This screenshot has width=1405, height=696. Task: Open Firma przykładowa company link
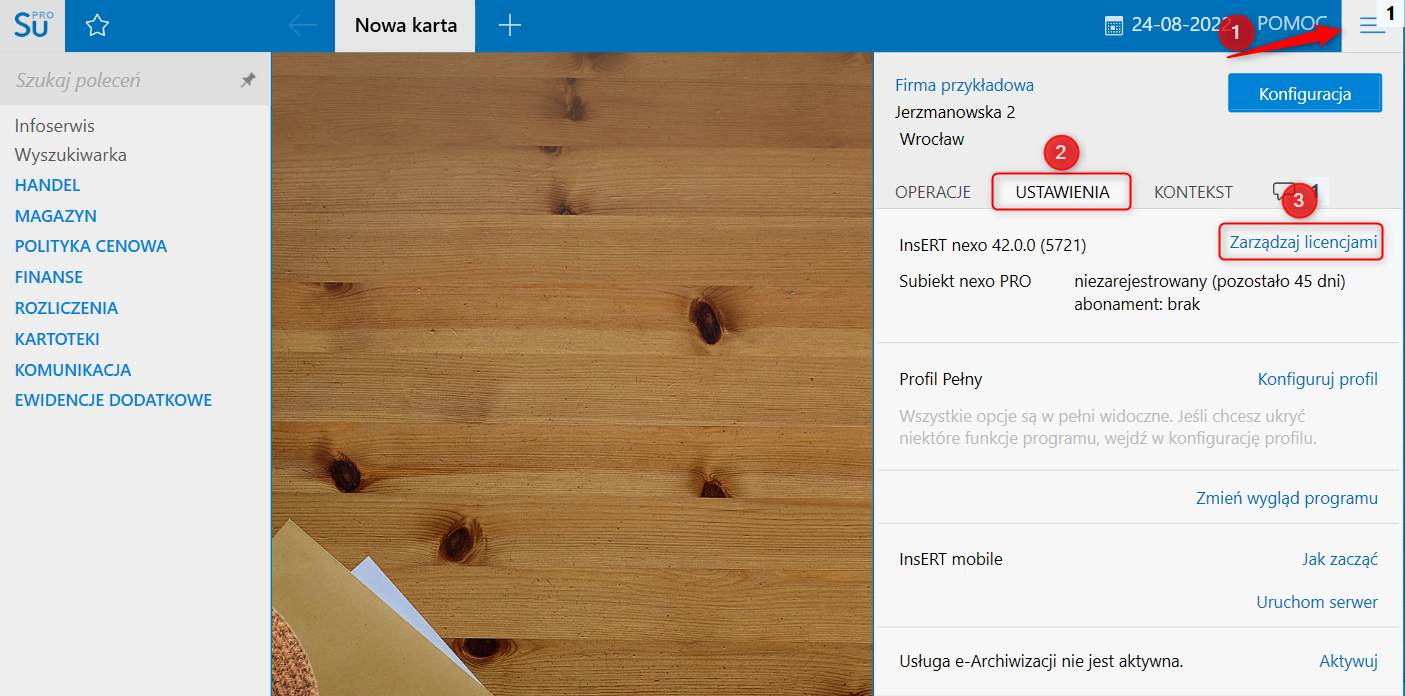click(x=964, y=85)
